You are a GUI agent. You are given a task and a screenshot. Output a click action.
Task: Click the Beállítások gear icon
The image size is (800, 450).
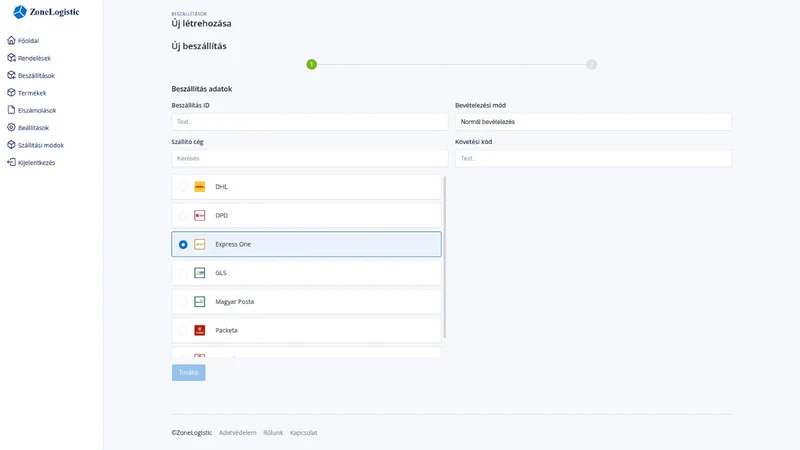click(x=11, y=127)
